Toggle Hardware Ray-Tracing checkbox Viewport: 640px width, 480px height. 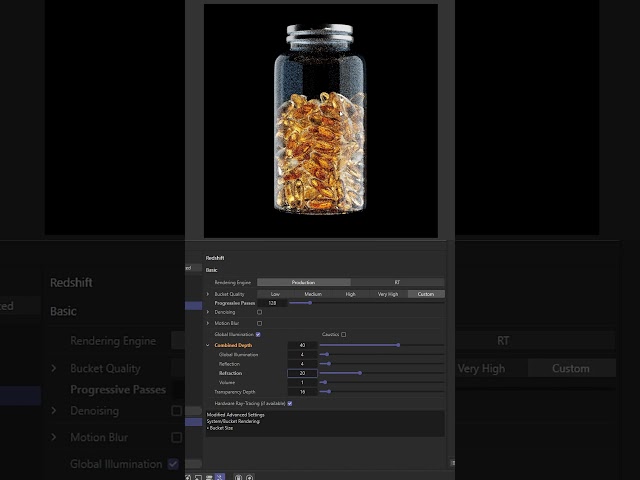(x=290, y=403)
